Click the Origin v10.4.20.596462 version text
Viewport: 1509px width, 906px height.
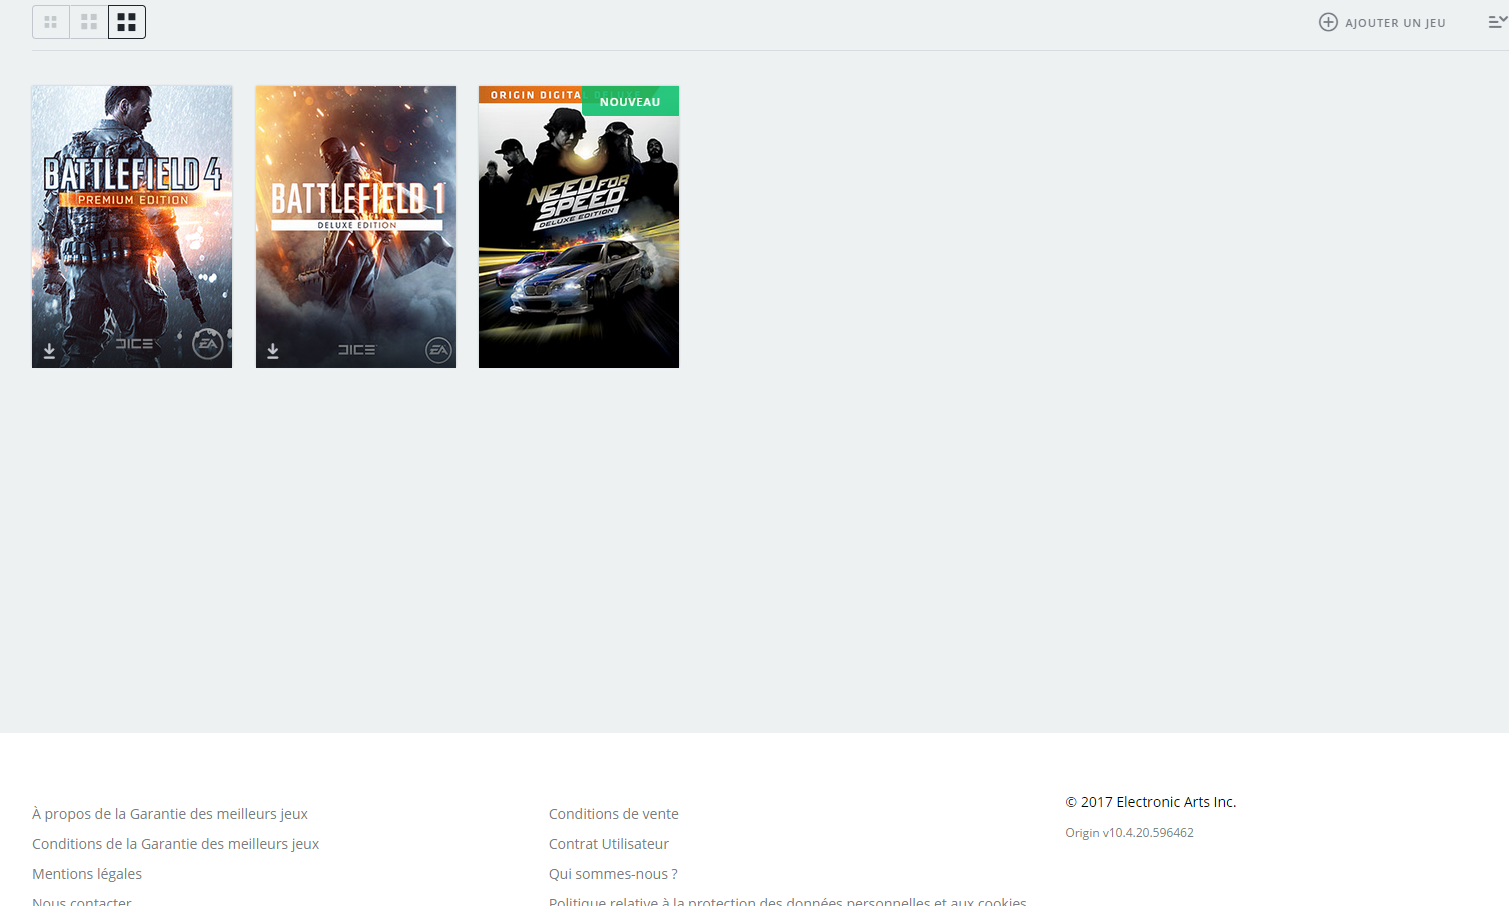(1129, 832)
